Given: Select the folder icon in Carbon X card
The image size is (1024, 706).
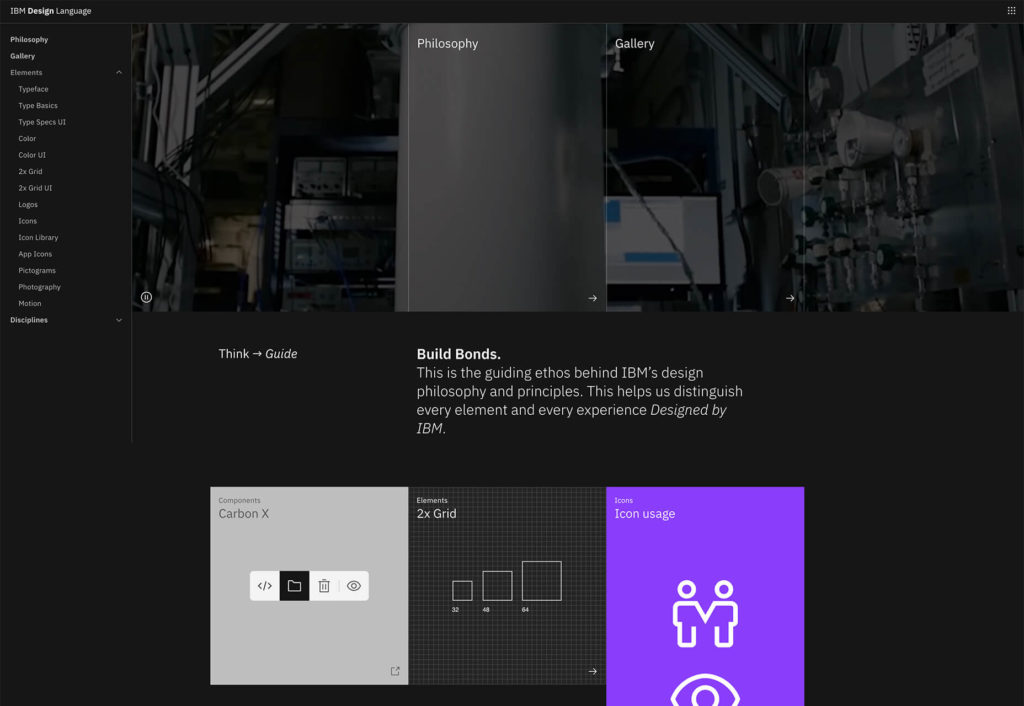Looking at the screenshot, I should [294, 586].
